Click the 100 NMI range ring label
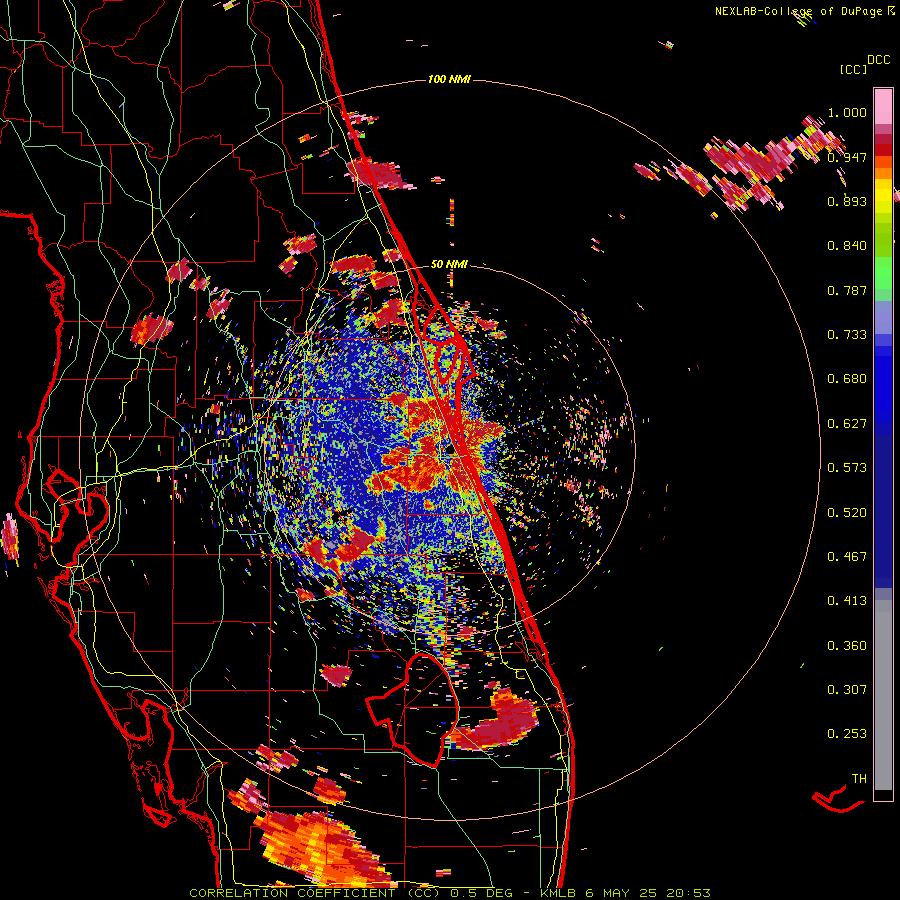900x900 pixels. (449, 79)
